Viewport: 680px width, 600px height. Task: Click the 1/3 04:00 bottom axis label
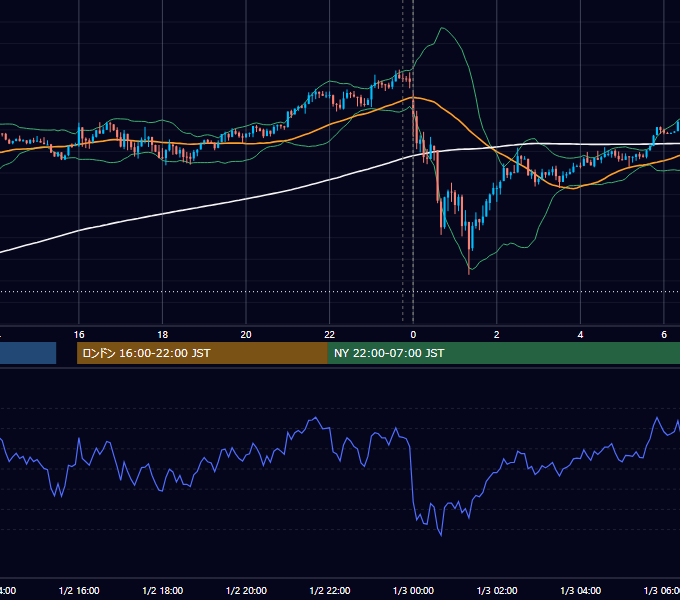point(581,591)
